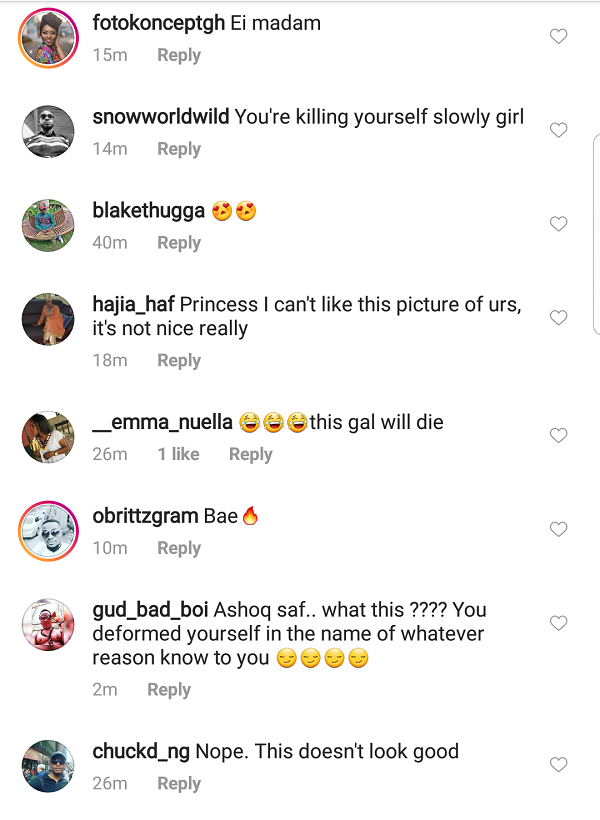Like blakethugga's heart-eyes comment

coord(559,224)
